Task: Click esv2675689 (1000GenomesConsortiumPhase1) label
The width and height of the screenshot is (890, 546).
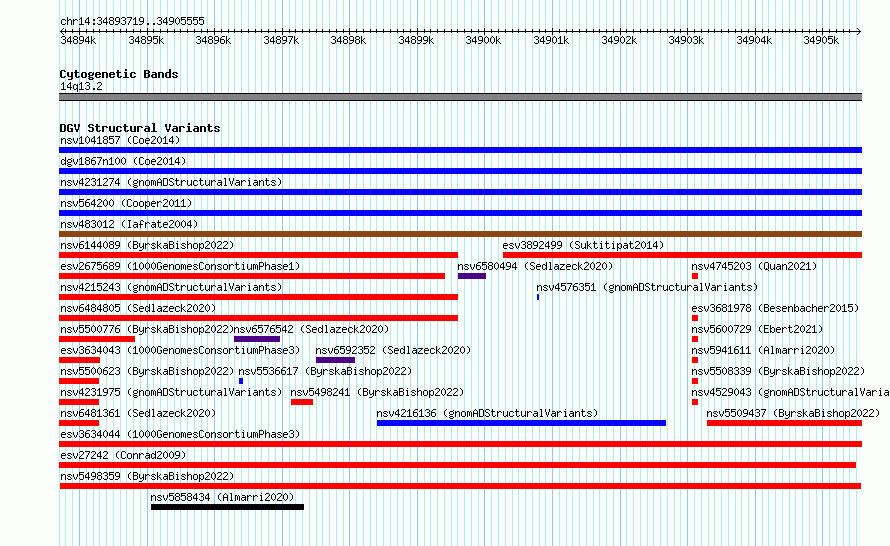Action: [180, 266]
